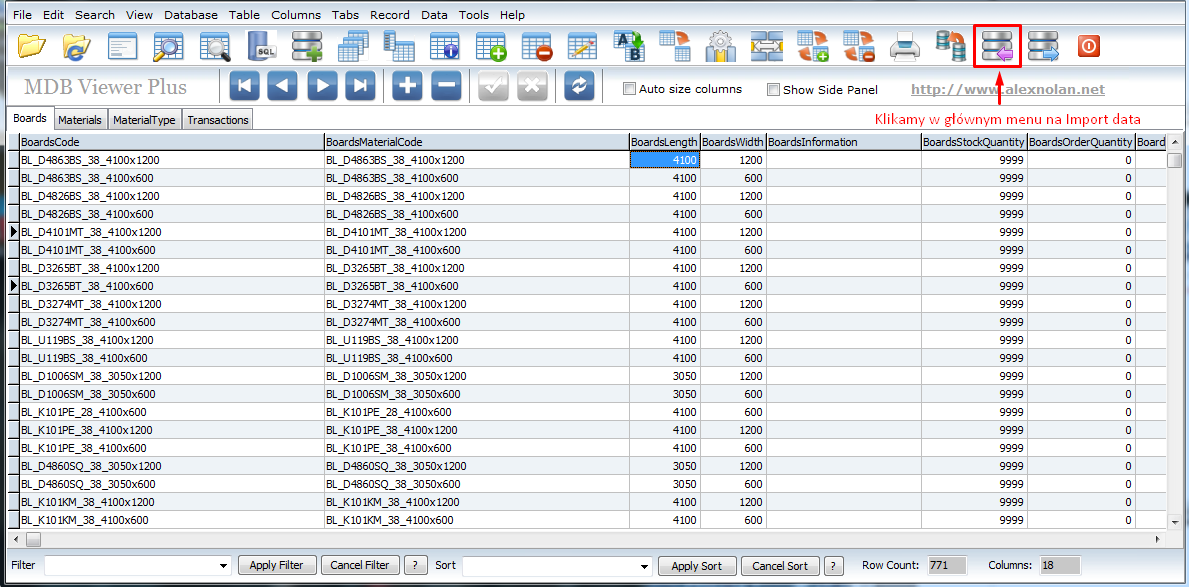The height and width of the screenshot is (587, 1189).
Task: Click the Import data toolbar icon
Action: pyautogui.click(x=997, y=46)
